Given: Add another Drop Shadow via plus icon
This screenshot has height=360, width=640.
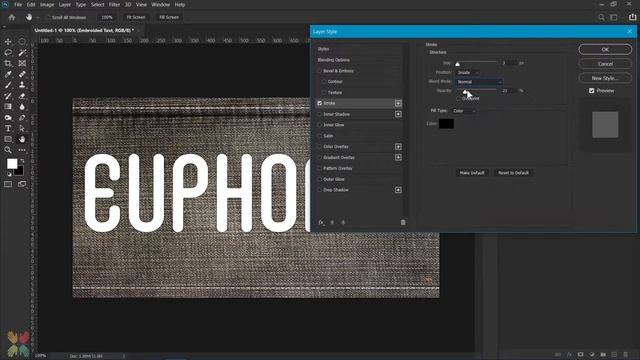Looking at the screenshot, I should tap(398, 190).
